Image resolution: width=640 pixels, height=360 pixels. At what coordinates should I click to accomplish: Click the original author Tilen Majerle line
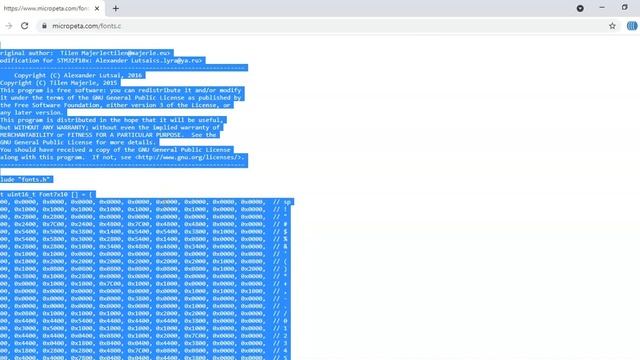point(85,53)
